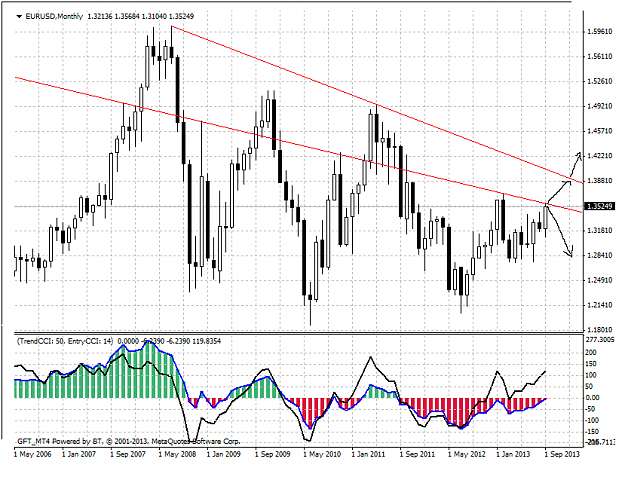Click the 1.52610 price scale label
This screenshot has height=480, width=625.
click(x=600, y=81)
